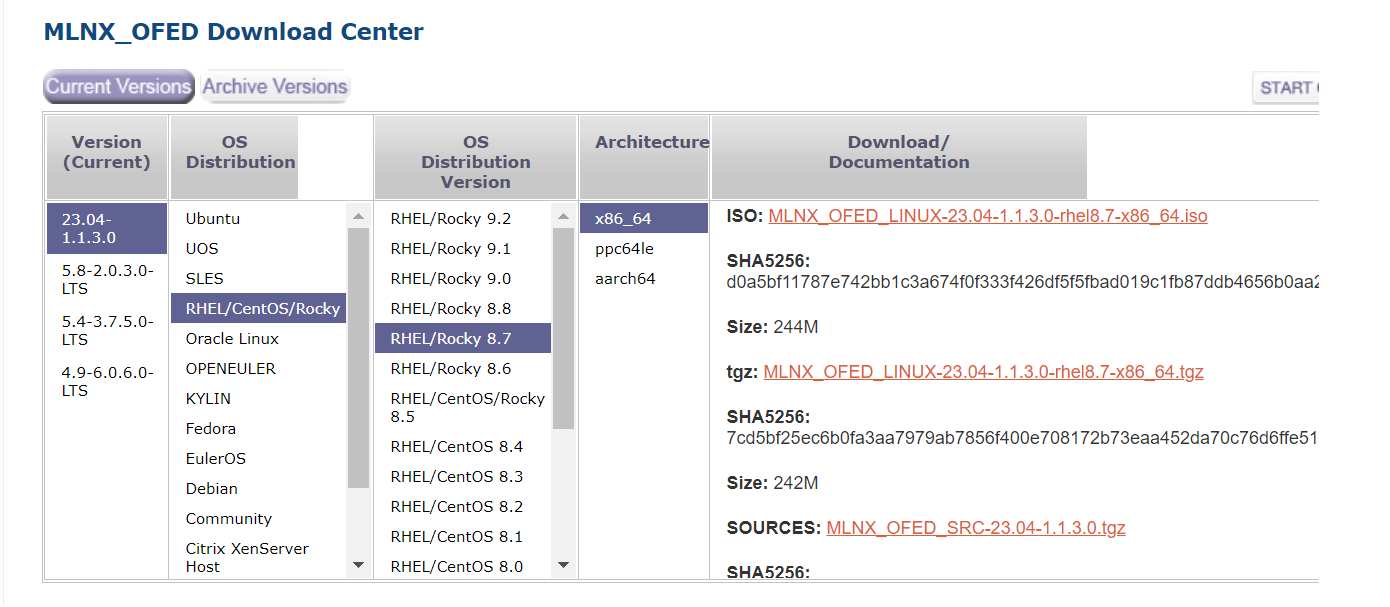The width and height of the screenshot is (1390, 607).
Task: Select version 5.8-2.0.3.0-LTS
Action: [x=106, y=279]
